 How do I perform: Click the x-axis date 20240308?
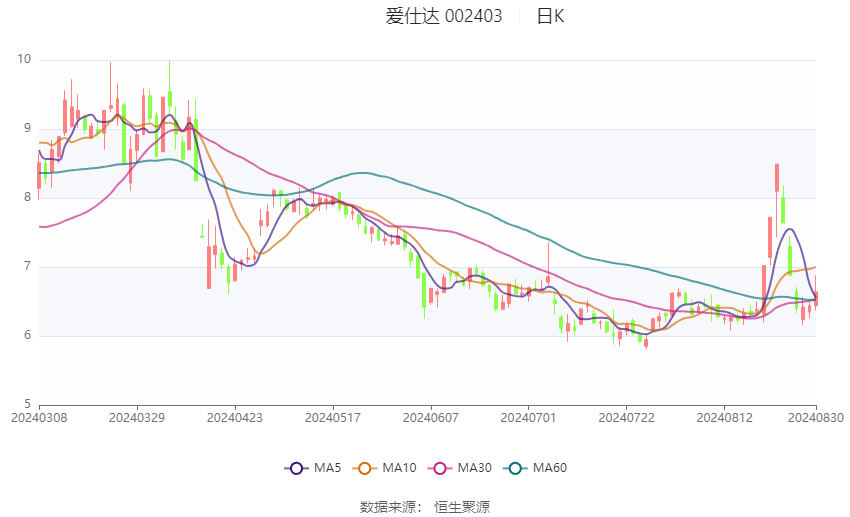(x=39, y=418)
